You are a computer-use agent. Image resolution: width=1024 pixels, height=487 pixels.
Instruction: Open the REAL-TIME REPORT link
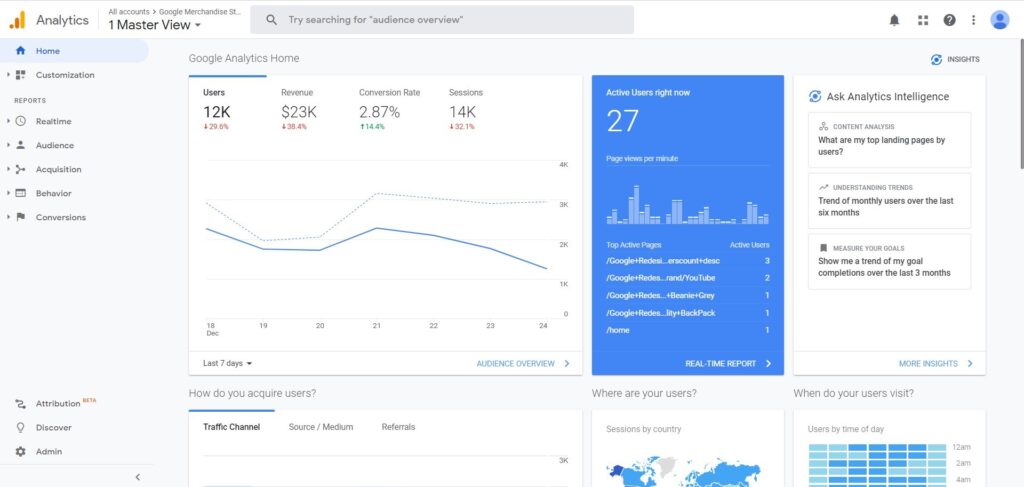click(x=728, y=364)
